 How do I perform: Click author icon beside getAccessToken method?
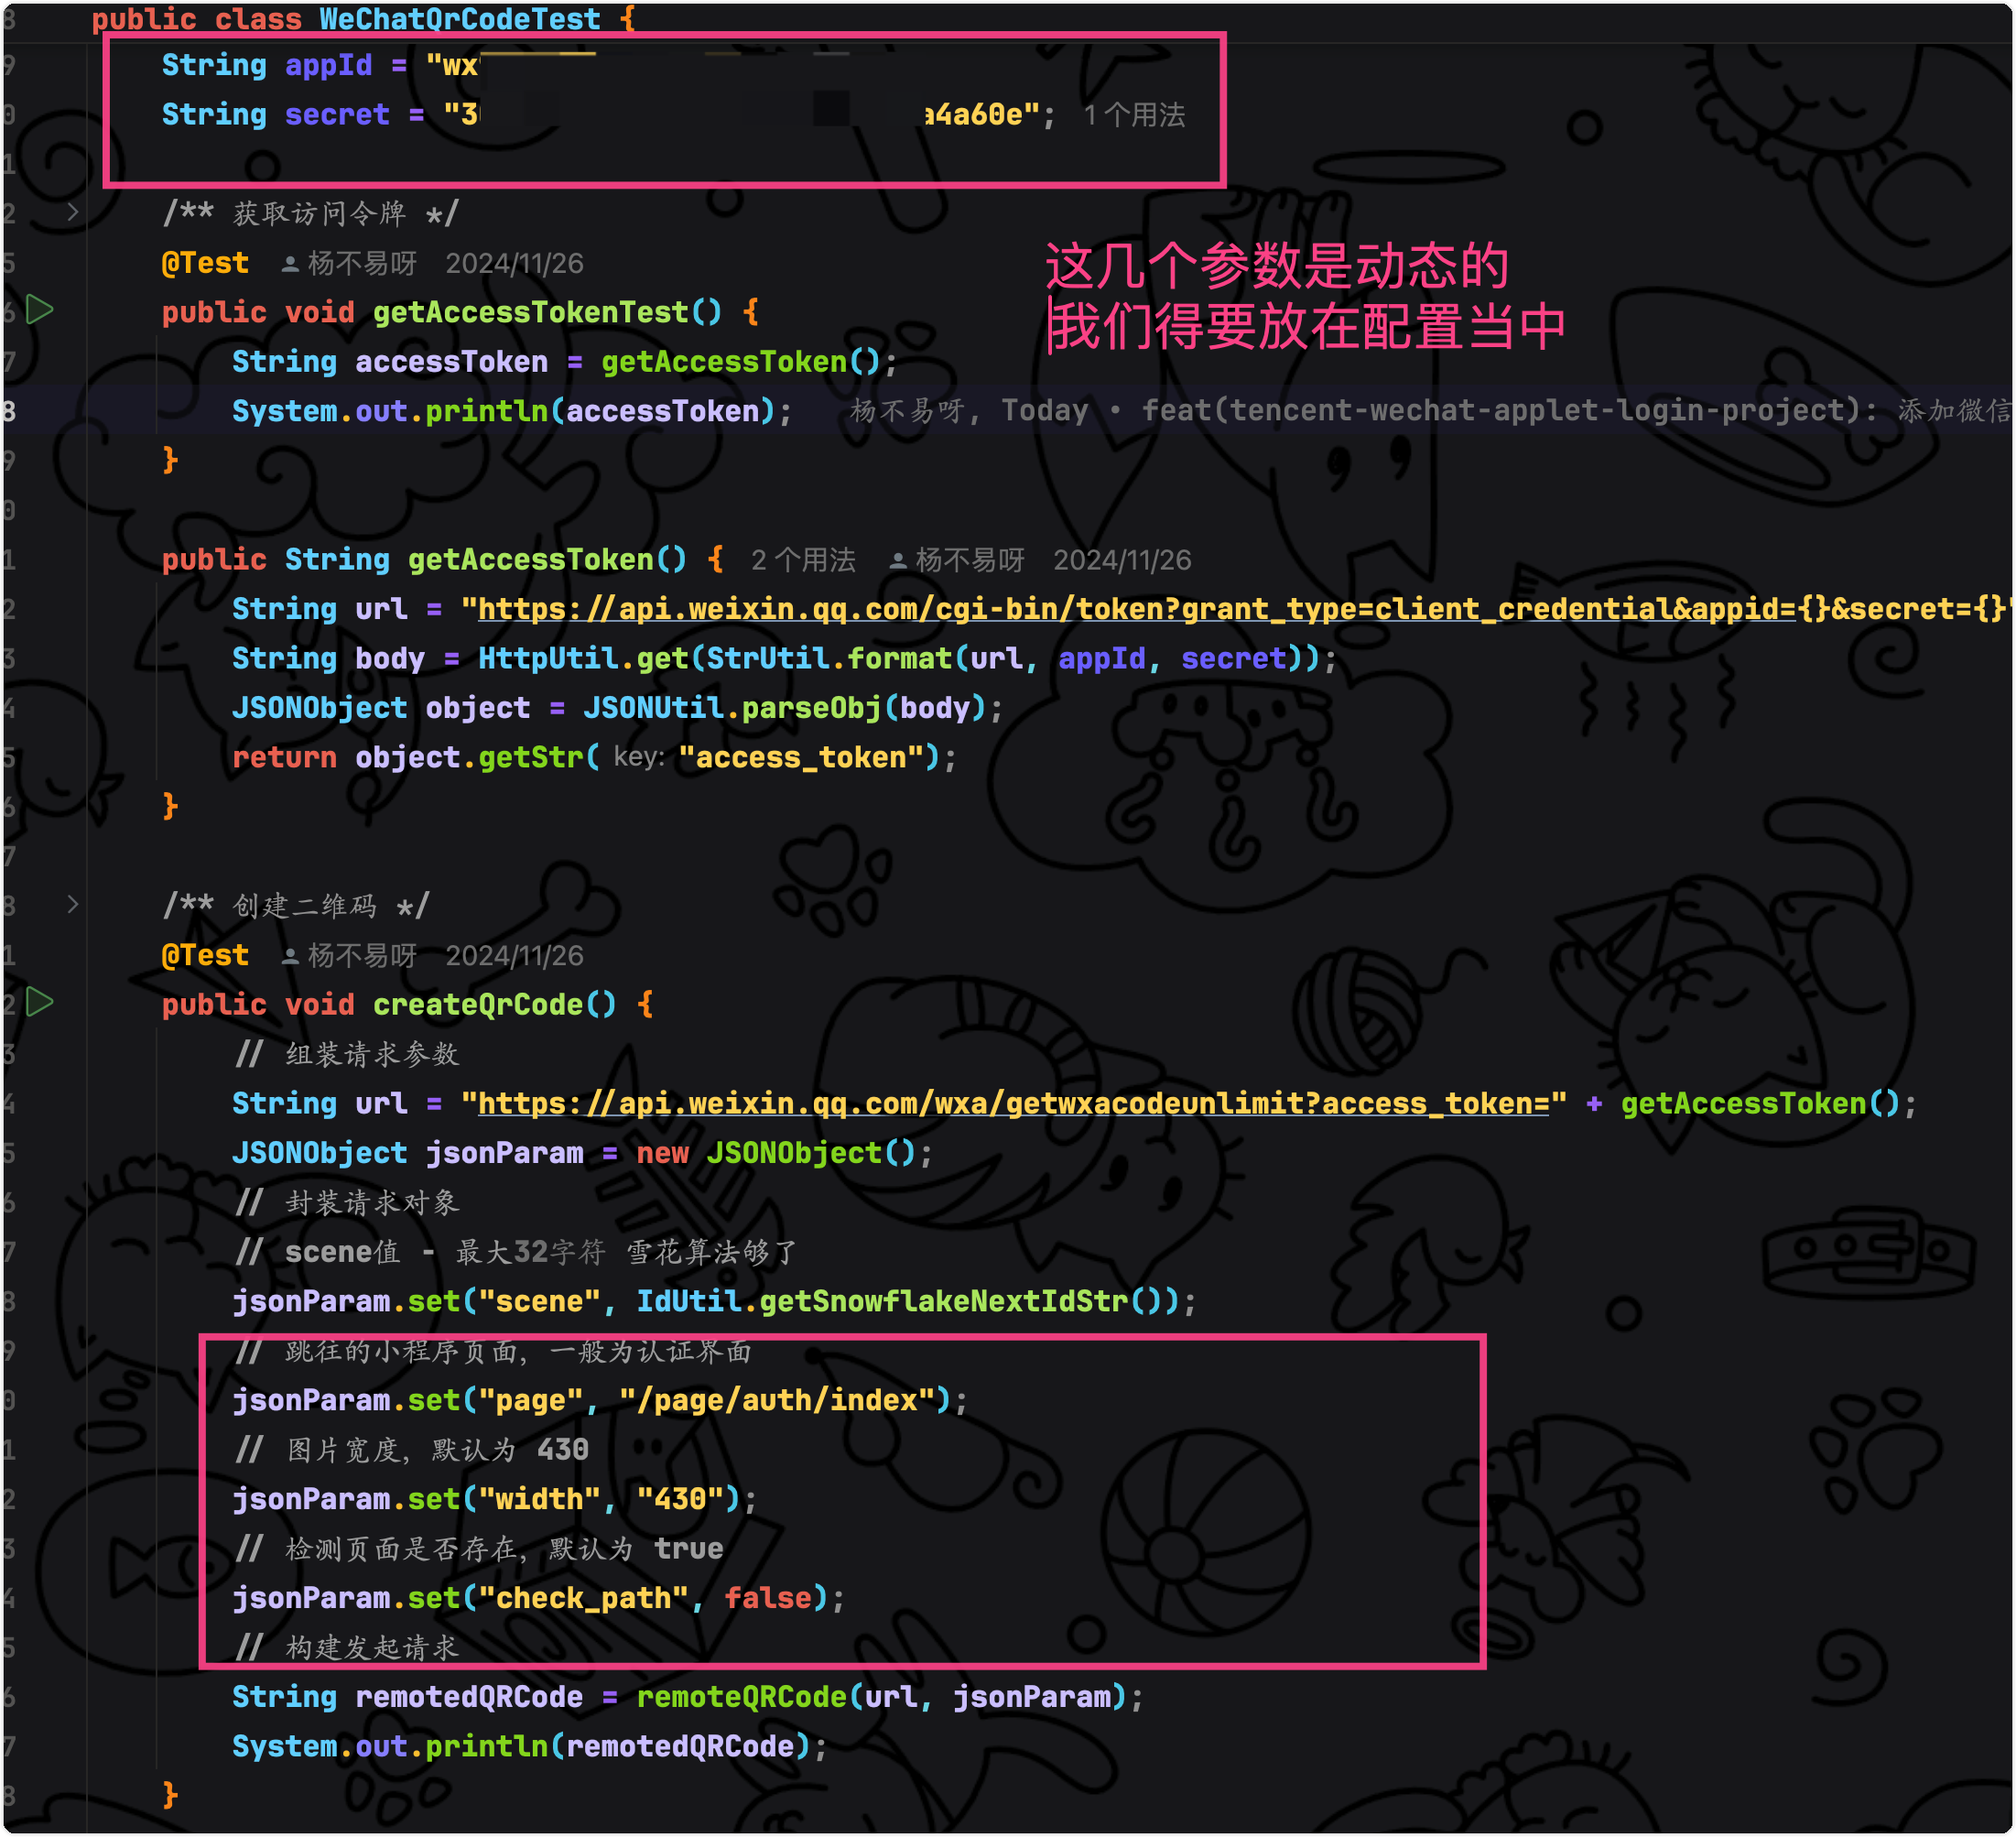click(x=898, y=561)
